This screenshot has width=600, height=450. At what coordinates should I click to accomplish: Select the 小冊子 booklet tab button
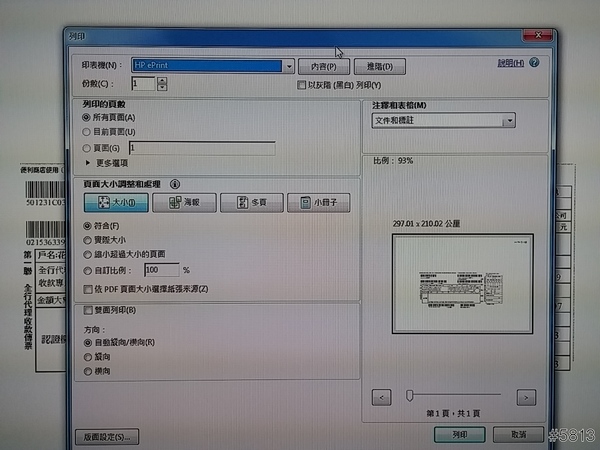[319, 202]
